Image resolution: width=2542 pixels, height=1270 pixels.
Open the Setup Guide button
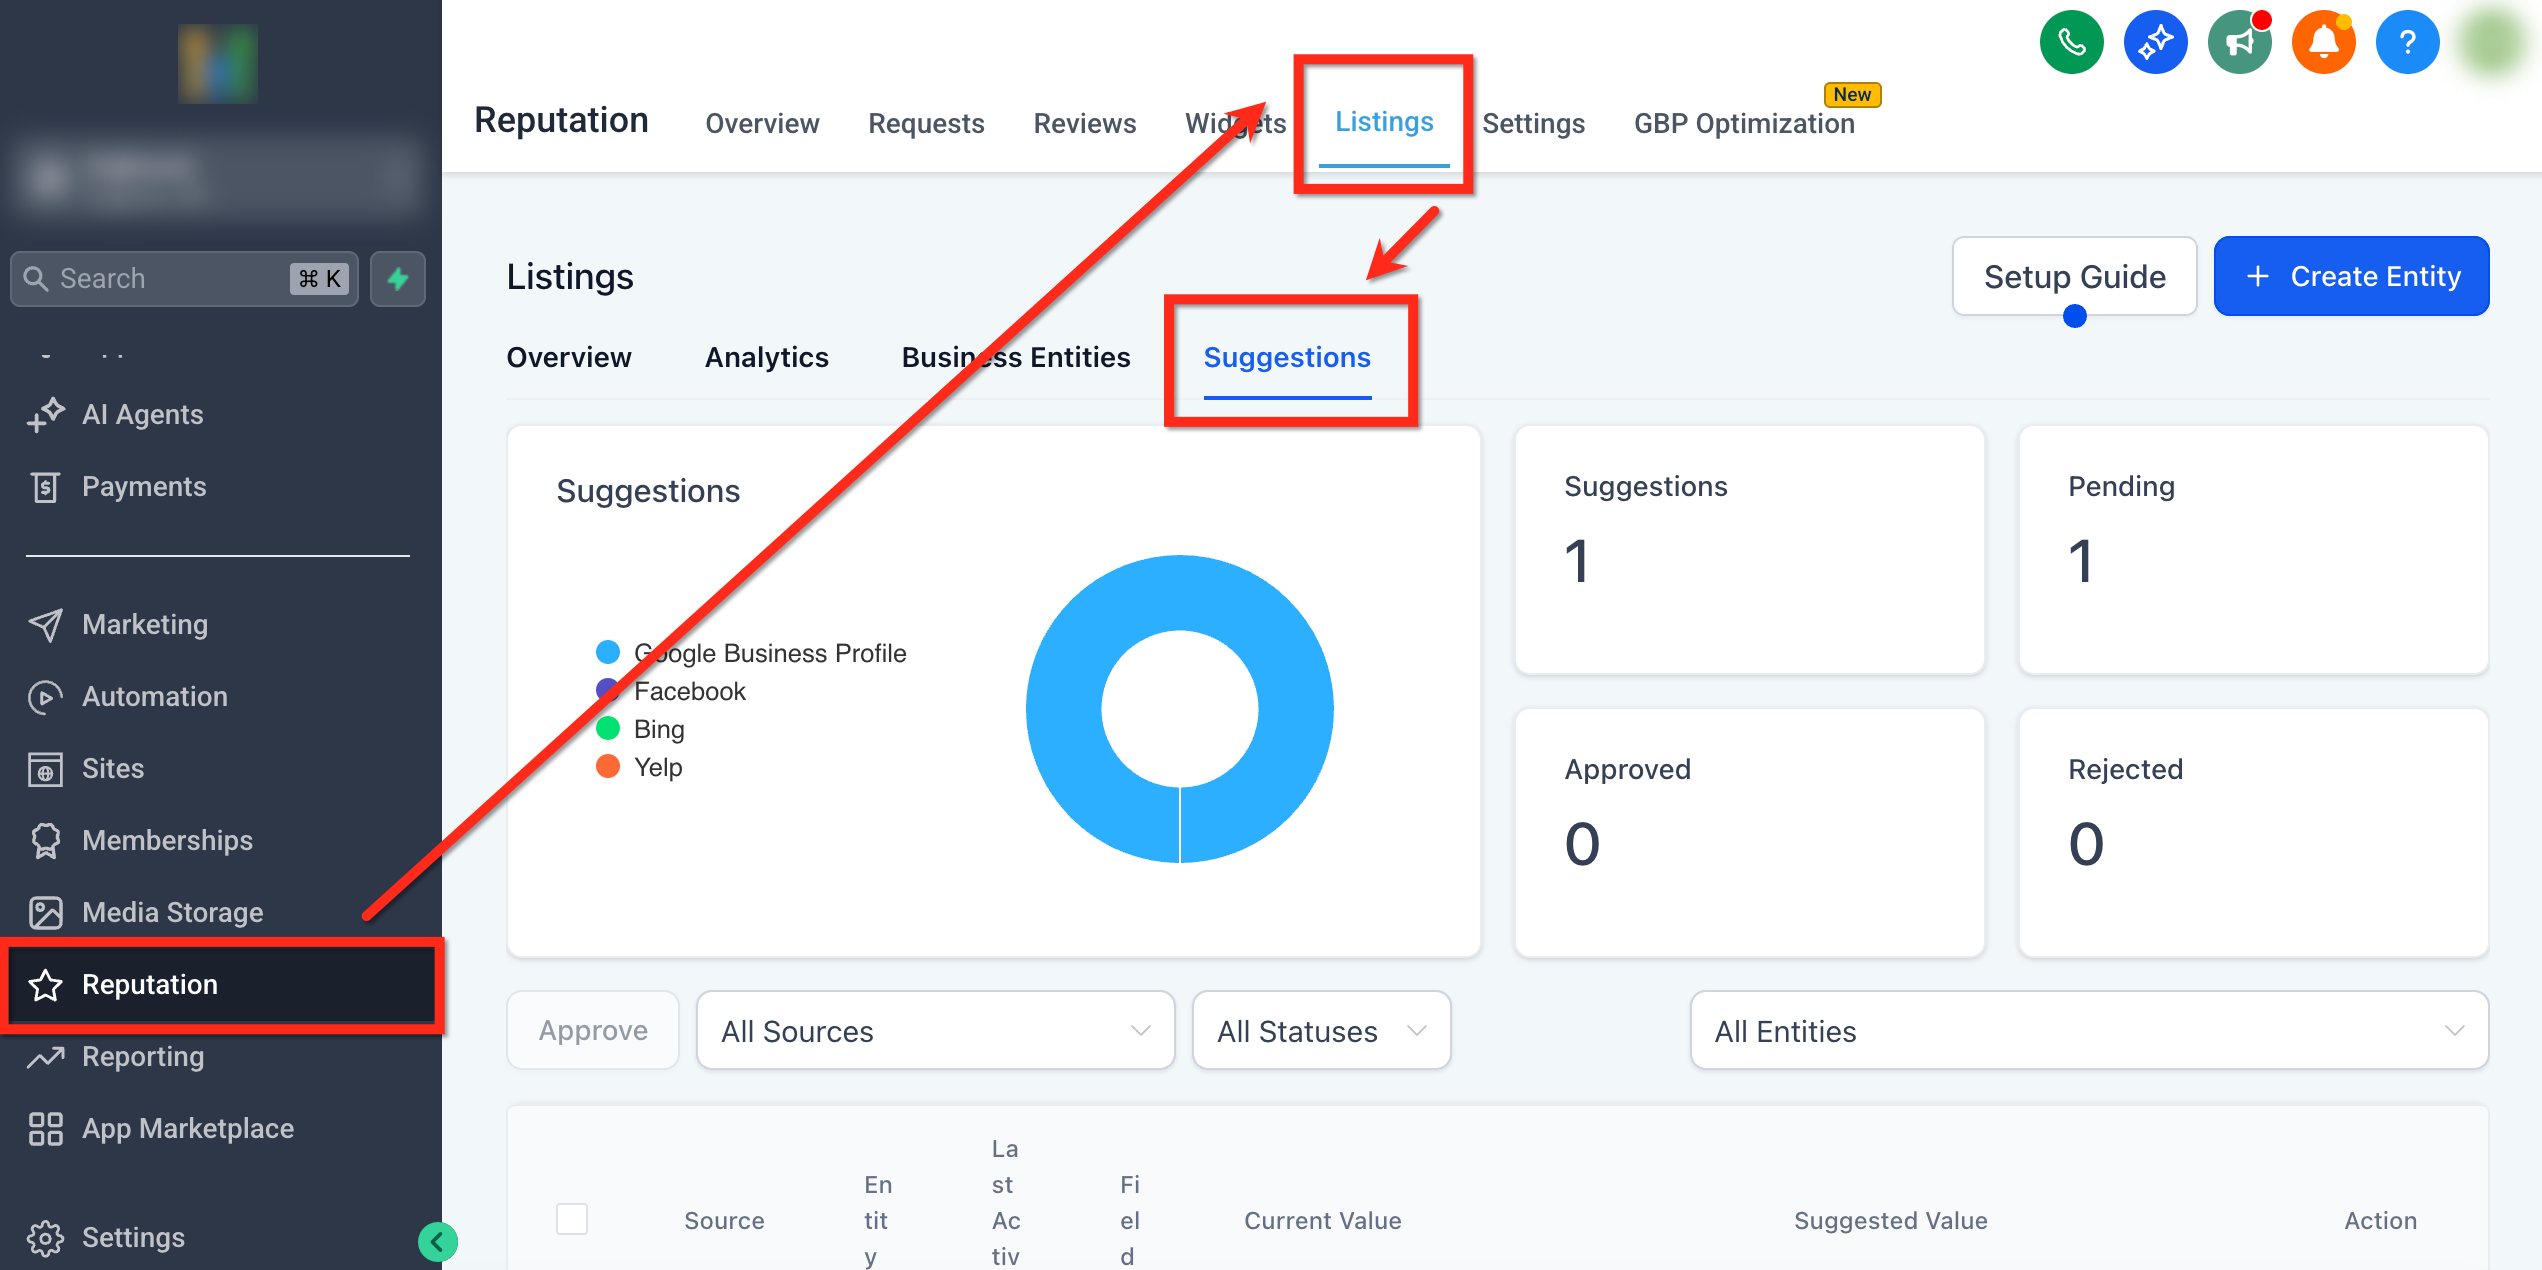(2074, 277)
